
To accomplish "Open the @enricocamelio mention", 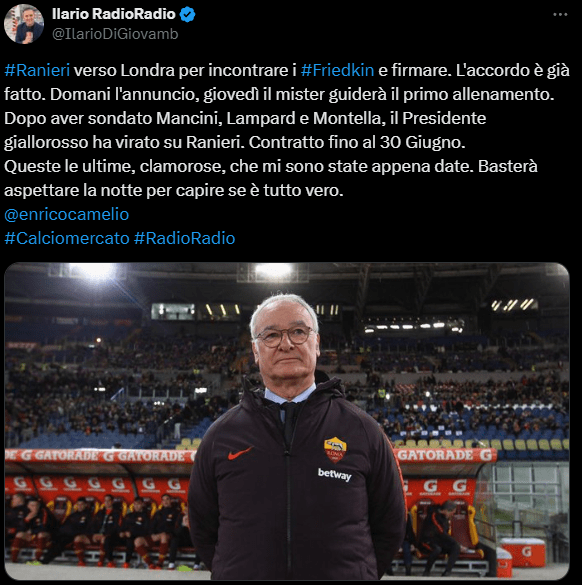I will (66, 214).
